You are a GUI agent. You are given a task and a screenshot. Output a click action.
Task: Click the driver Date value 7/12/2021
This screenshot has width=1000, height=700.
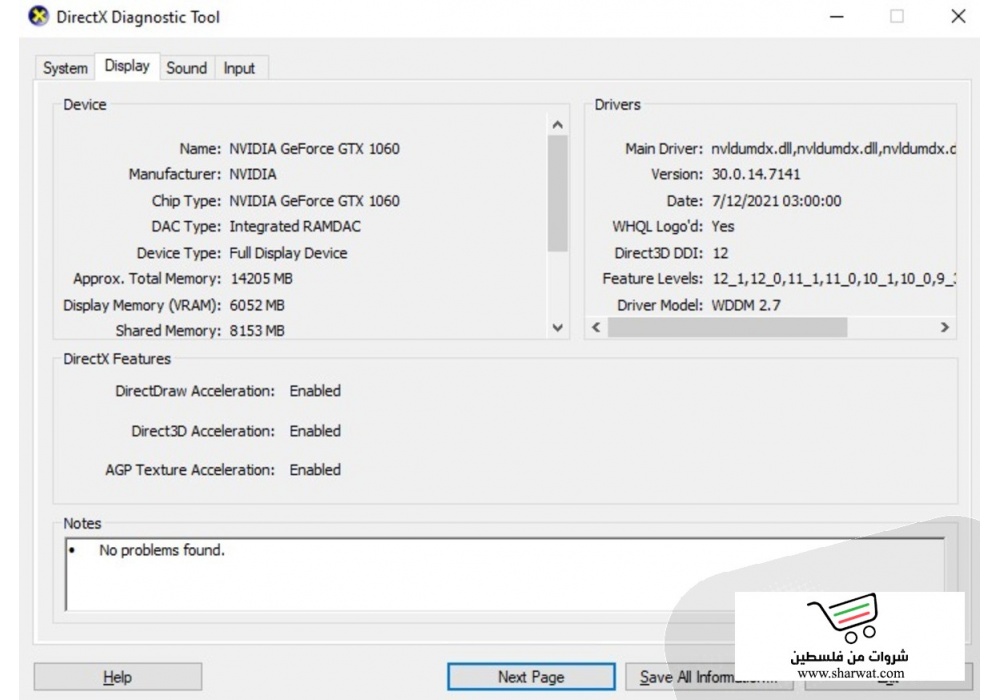pos(776,201)
